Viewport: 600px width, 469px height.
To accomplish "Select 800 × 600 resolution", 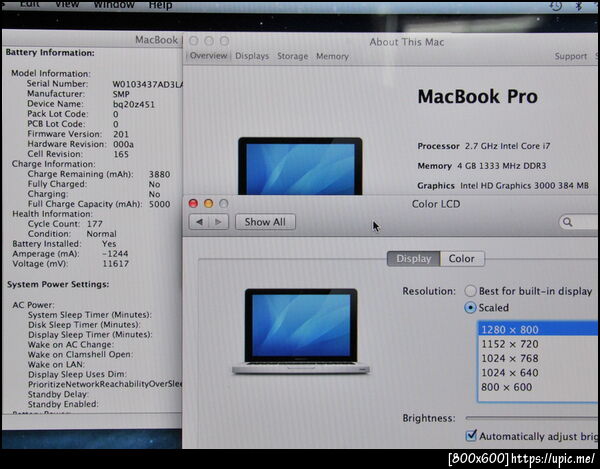I will click(538, 387).
